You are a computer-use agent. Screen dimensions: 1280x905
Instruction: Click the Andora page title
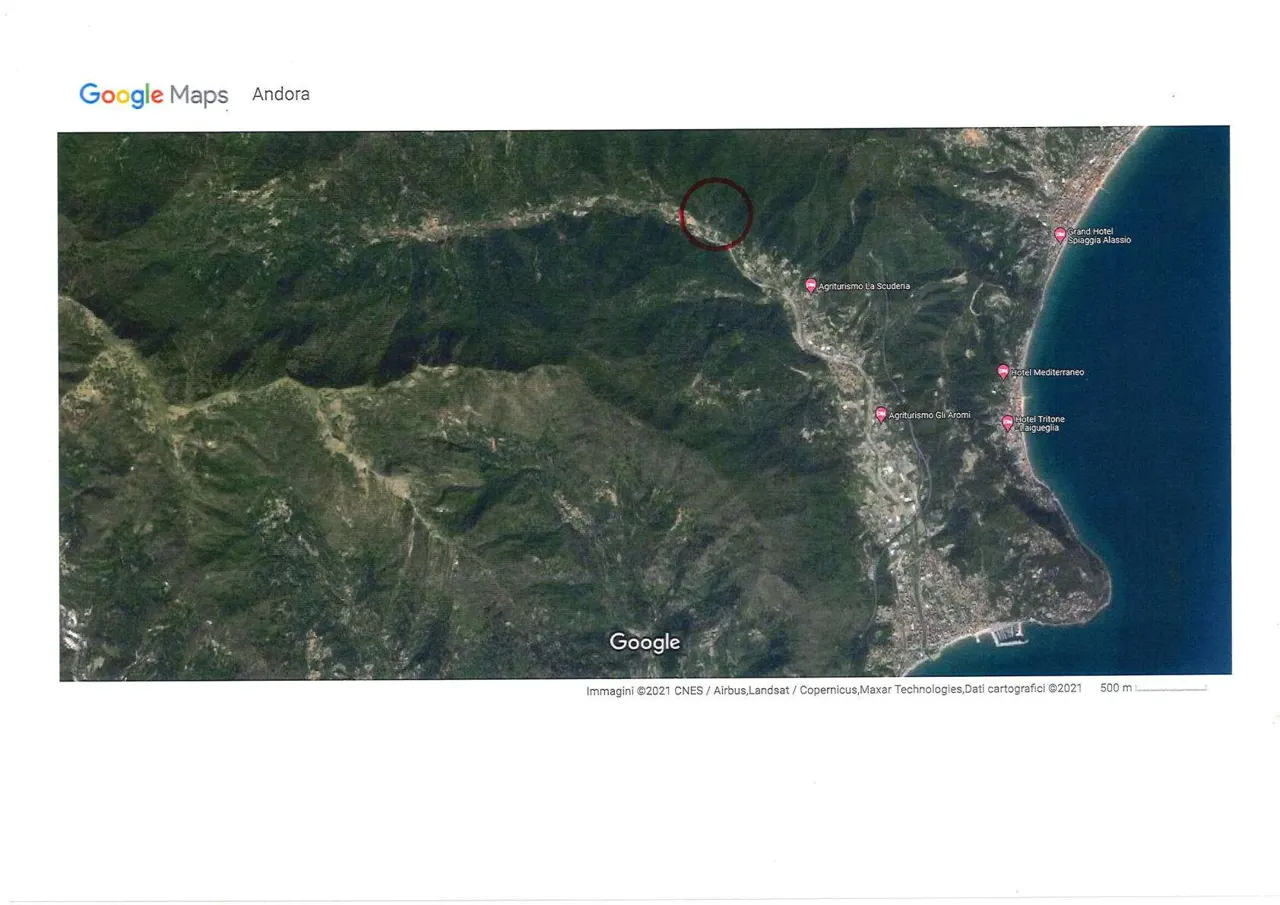pyautogui.click(x=281, y=94)
